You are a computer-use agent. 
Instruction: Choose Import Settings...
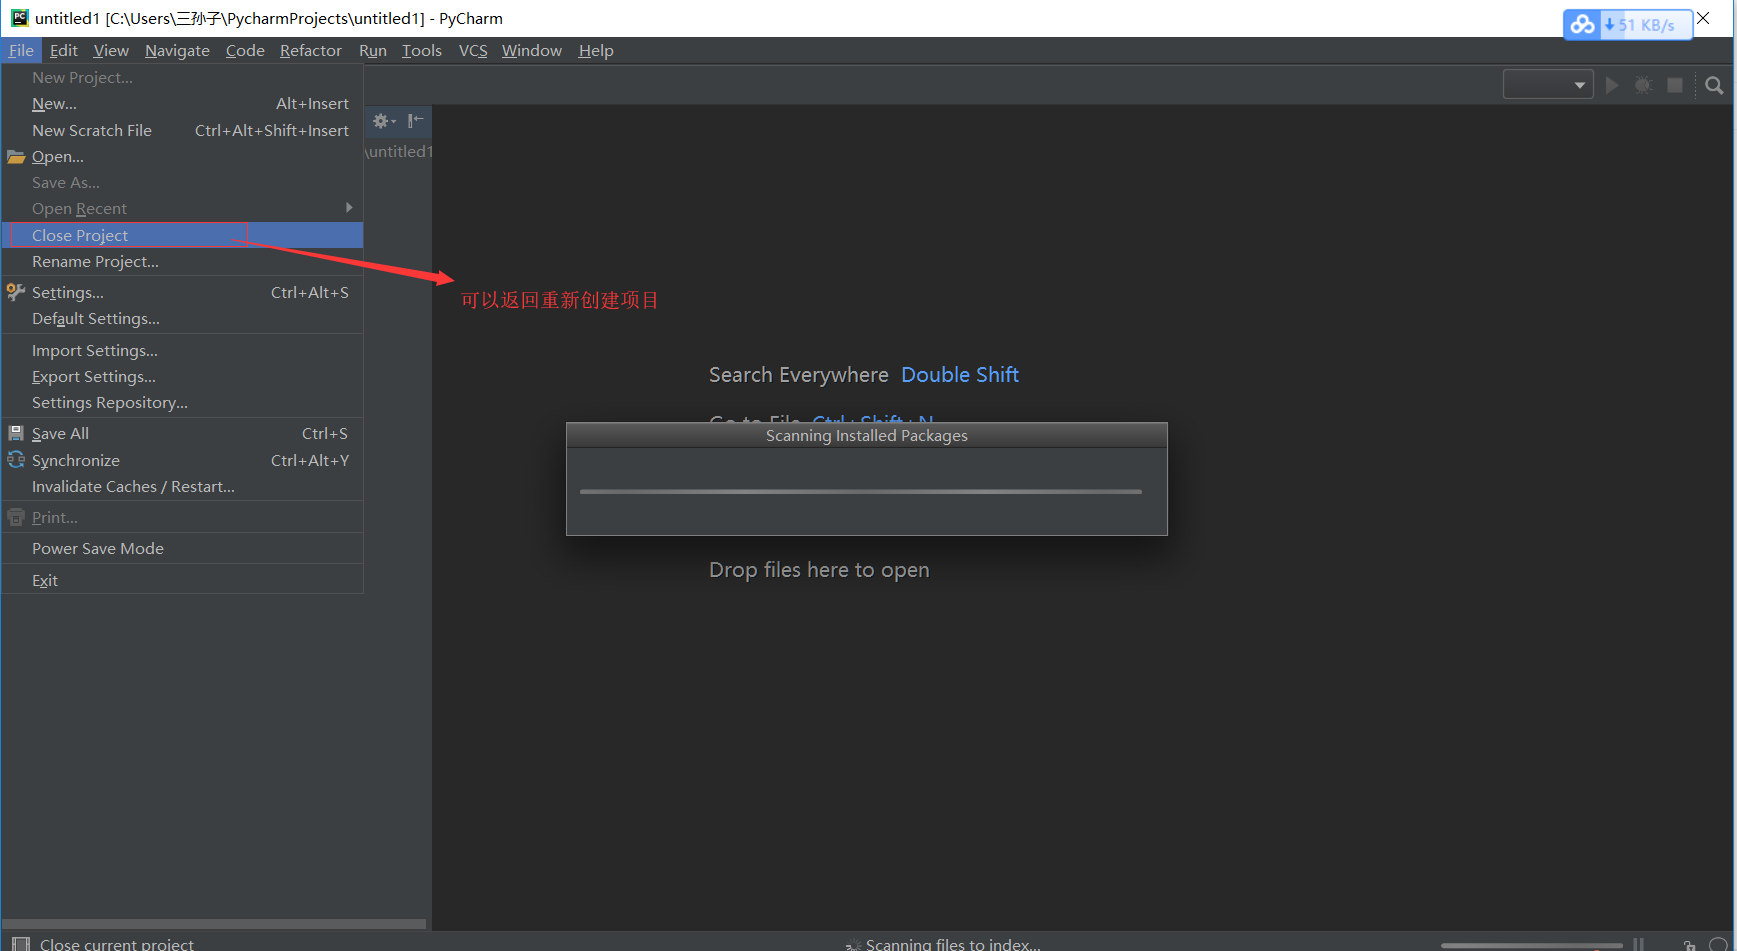tap(182, 351)
